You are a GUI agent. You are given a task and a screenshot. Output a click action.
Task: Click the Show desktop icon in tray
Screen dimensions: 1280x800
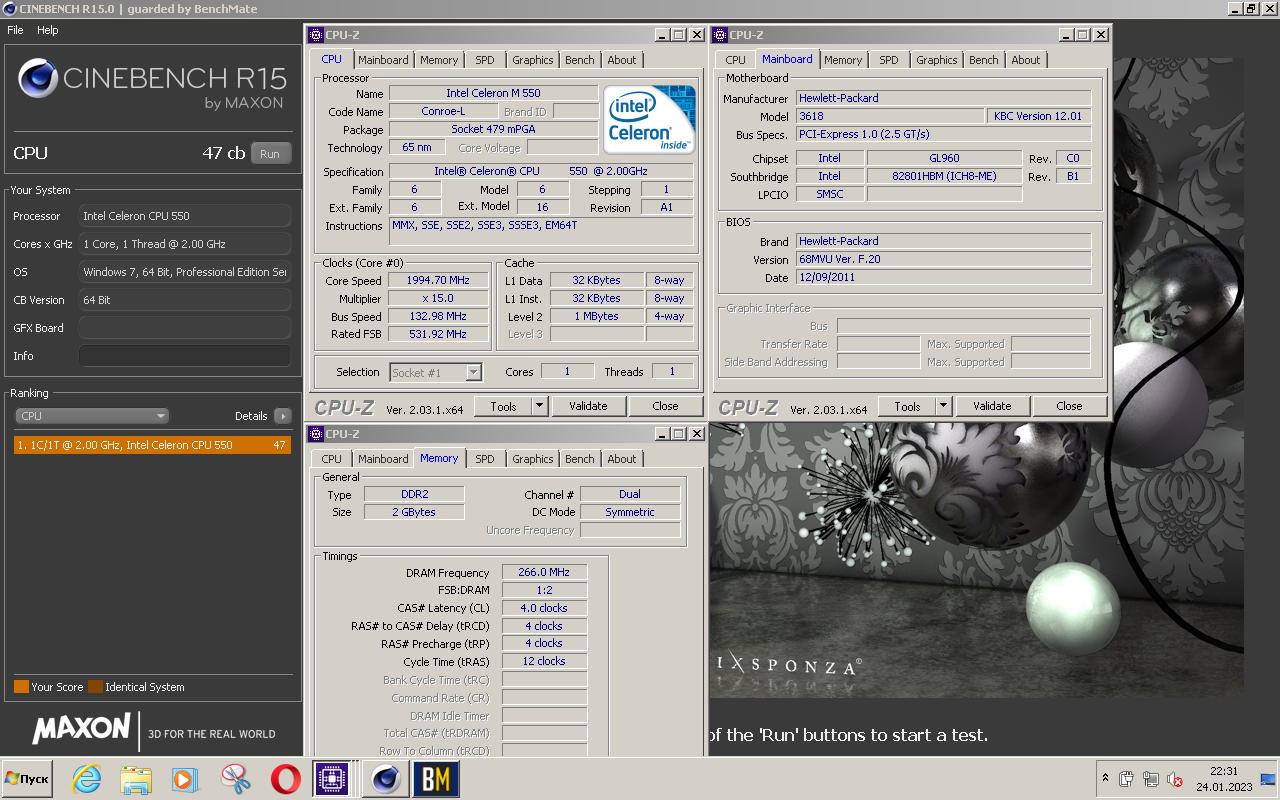coord(1268,779)
